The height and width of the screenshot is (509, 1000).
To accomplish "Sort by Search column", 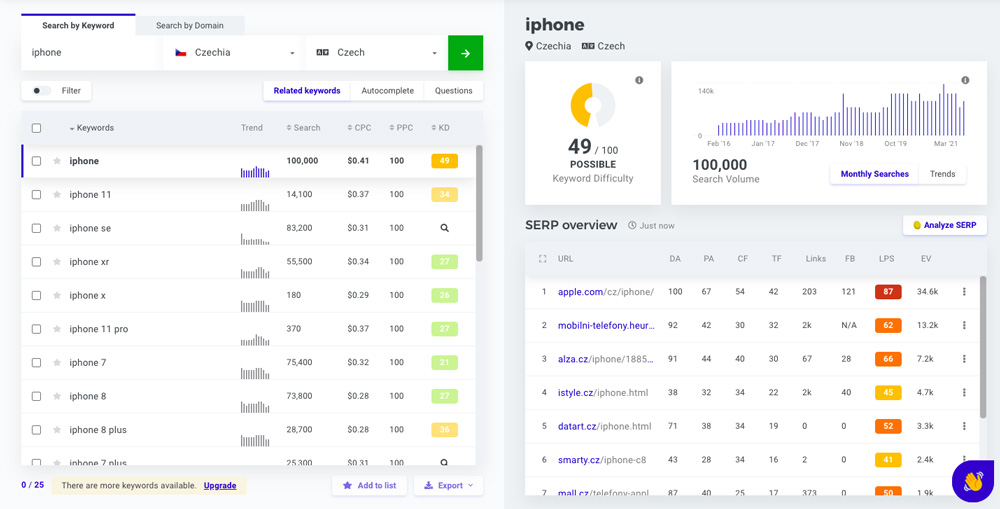I will pyautogui.click(x=304, y=128).
